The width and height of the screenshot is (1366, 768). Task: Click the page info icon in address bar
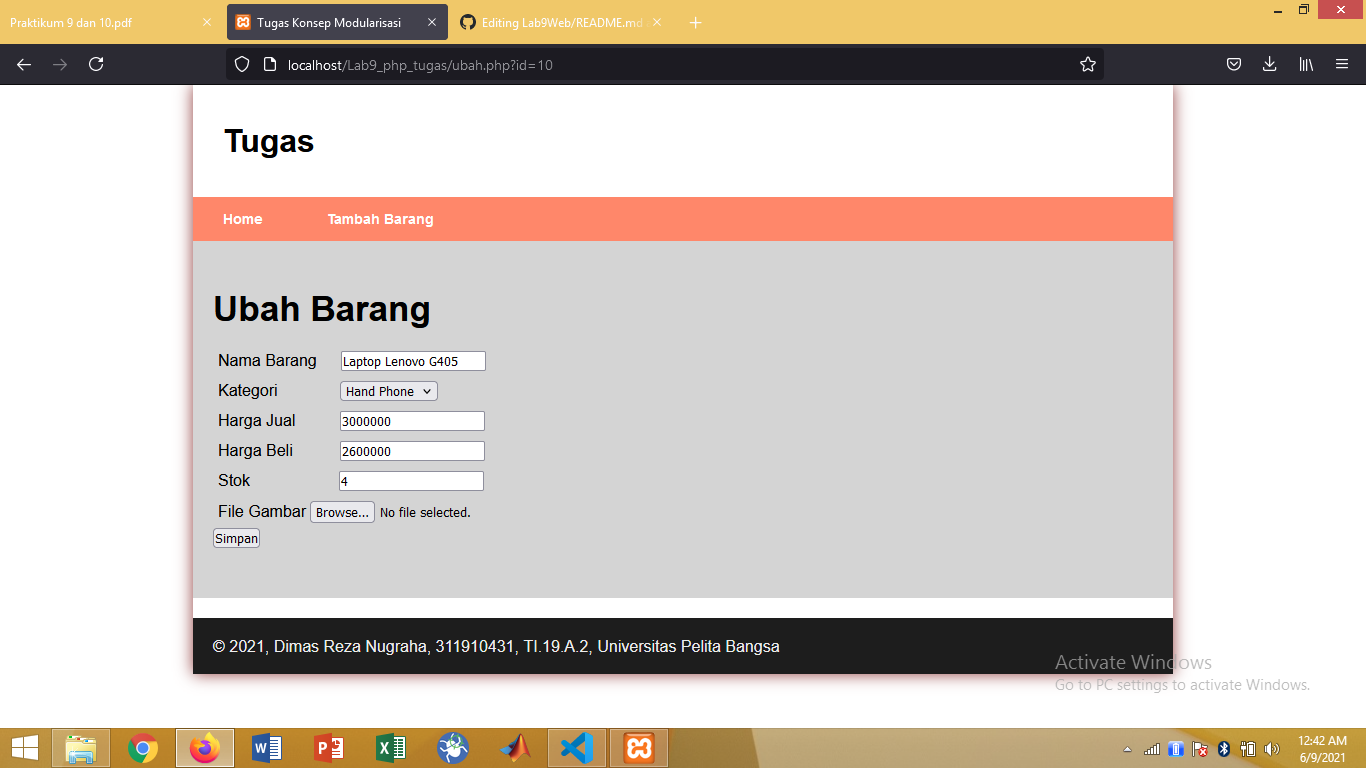coord(269,64)
